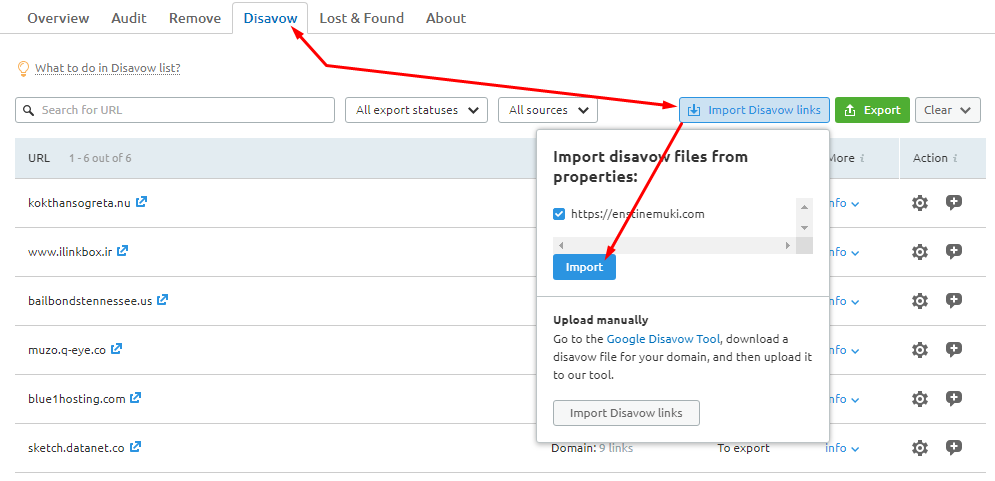The height and width of the screenshot is (481, 995).
Task: Click the lightbulb tip icon
Action: point(23,69)
